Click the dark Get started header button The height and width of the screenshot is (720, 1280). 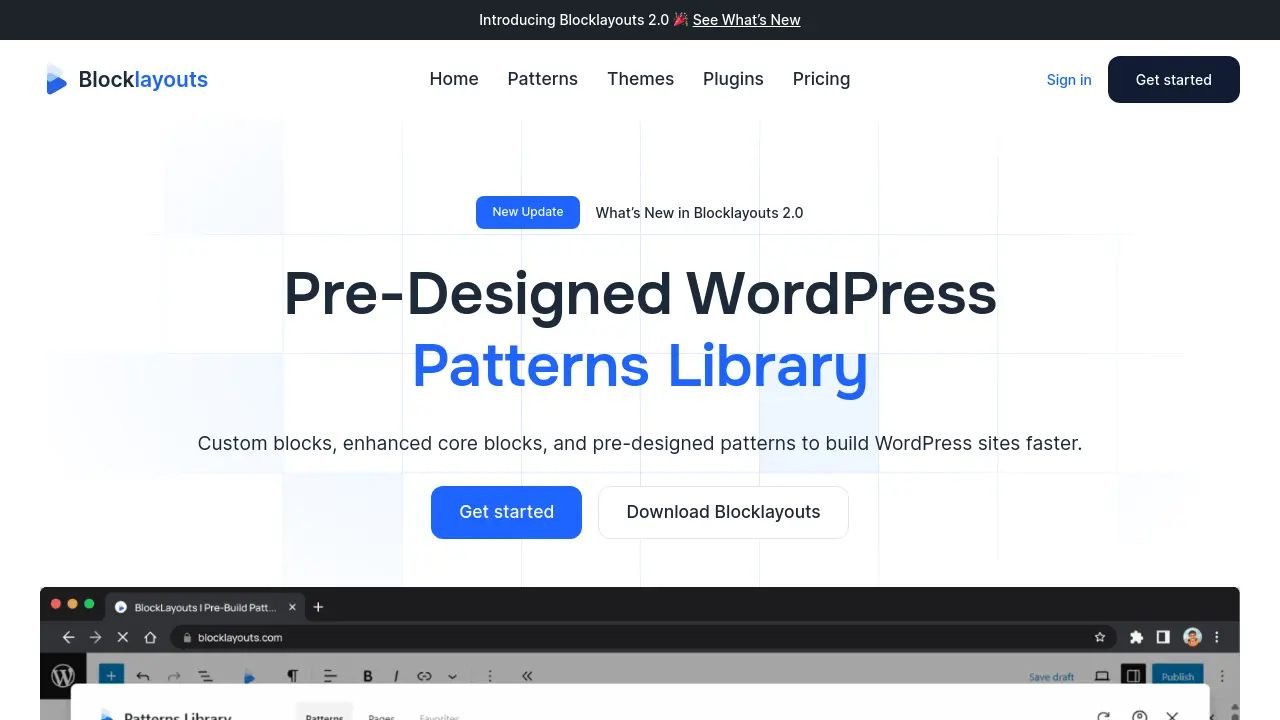(x=1174, y=80)
